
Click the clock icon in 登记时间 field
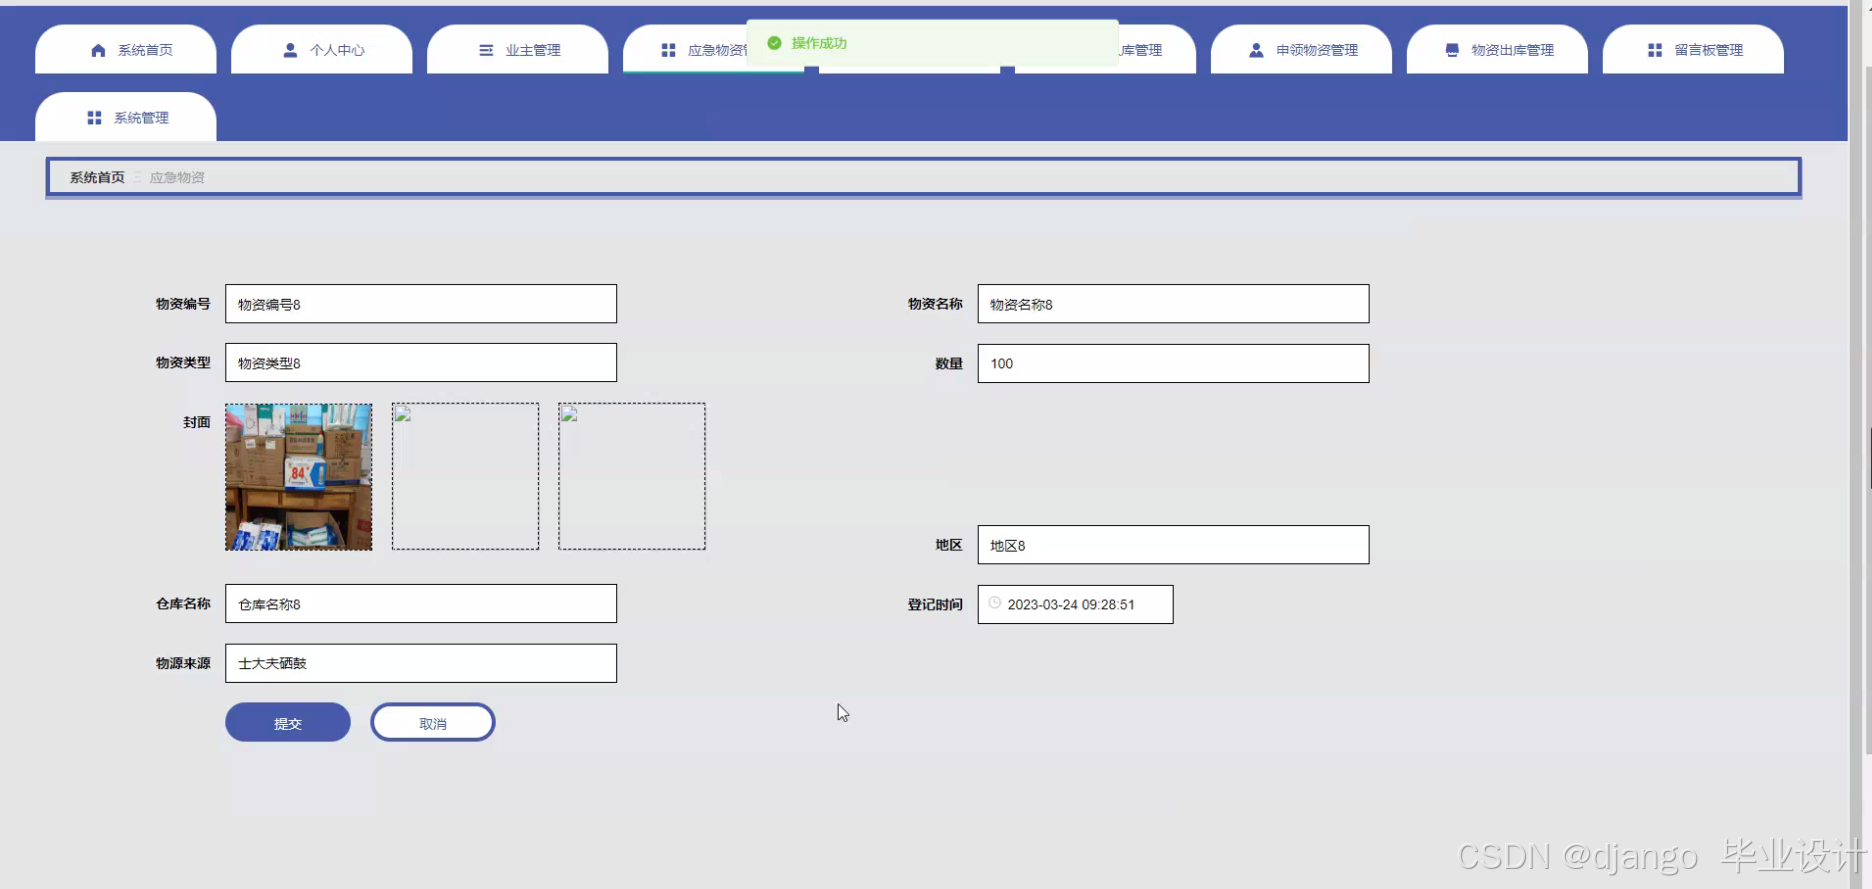point(995,603)
